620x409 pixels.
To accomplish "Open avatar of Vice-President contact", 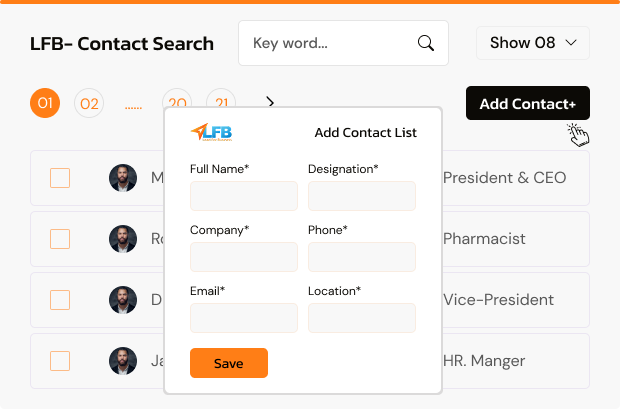I will (x=123, y=300).
